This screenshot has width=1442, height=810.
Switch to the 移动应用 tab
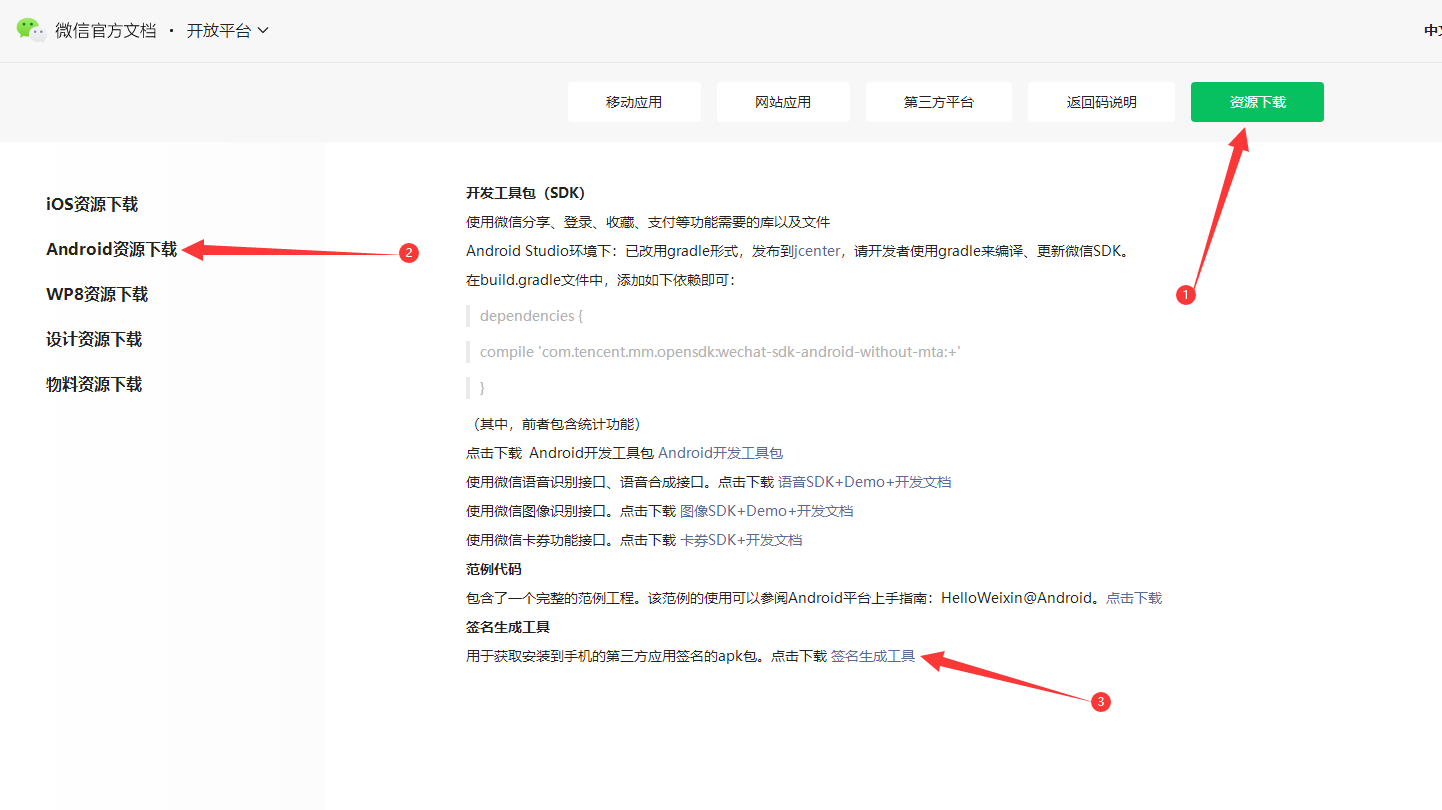tap(634, 102)
